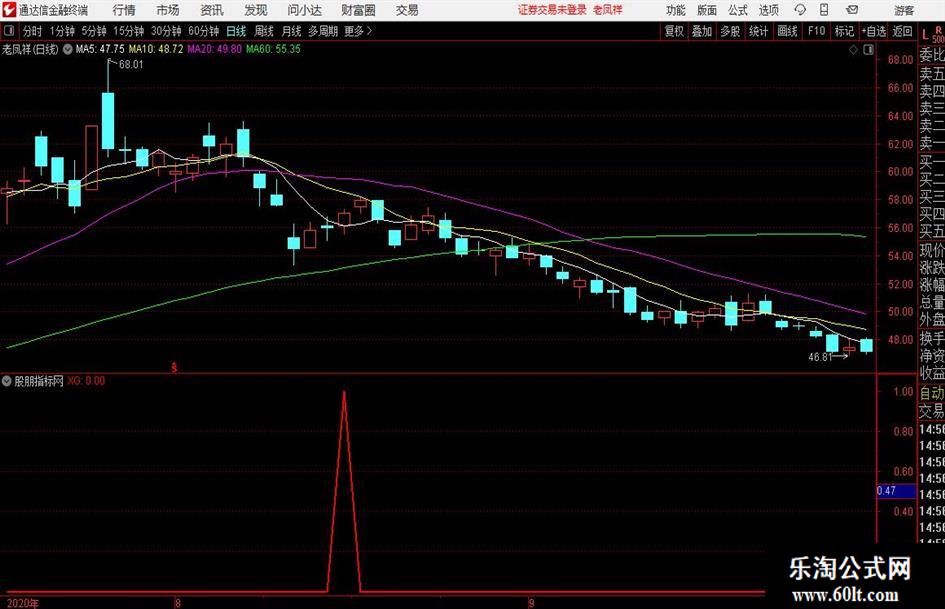Open the 功能 menu
Screen dimensions: 945x609
point(676,10)
